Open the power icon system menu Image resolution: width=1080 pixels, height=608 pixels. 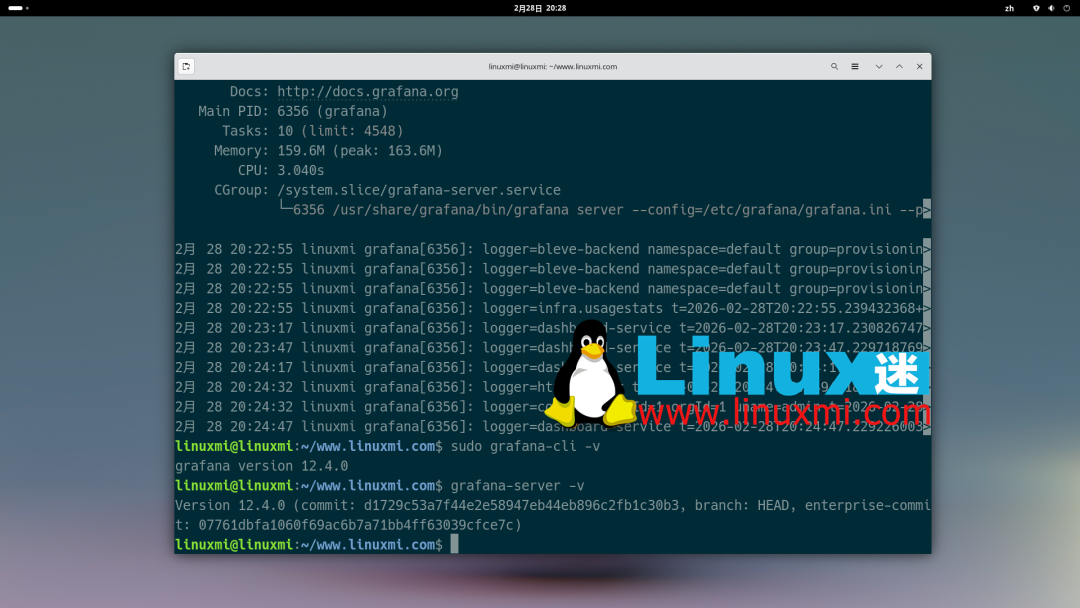1066,8
